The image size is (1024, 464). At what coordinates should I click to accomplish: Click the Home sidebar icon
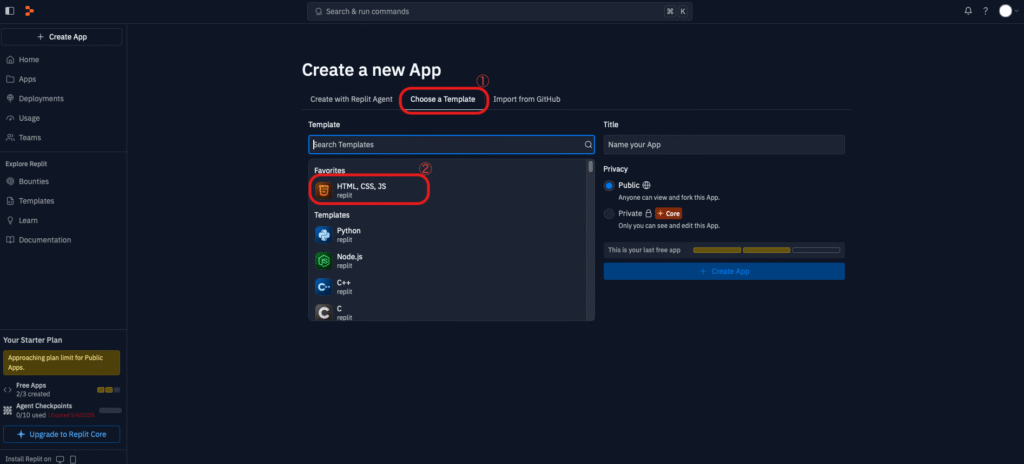coord(10,59)
